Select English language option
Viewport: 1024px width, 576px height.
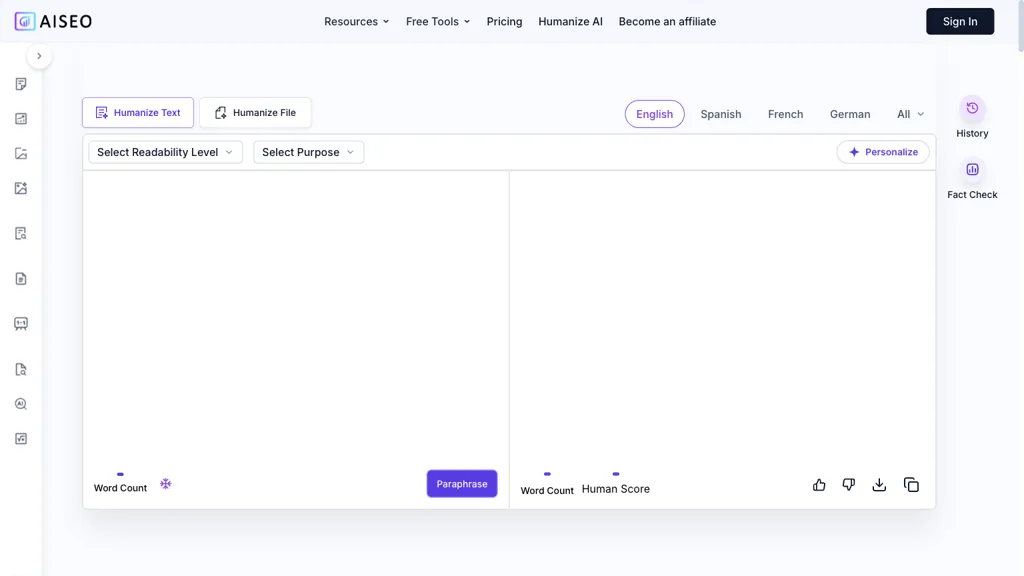tap(654, 114)
